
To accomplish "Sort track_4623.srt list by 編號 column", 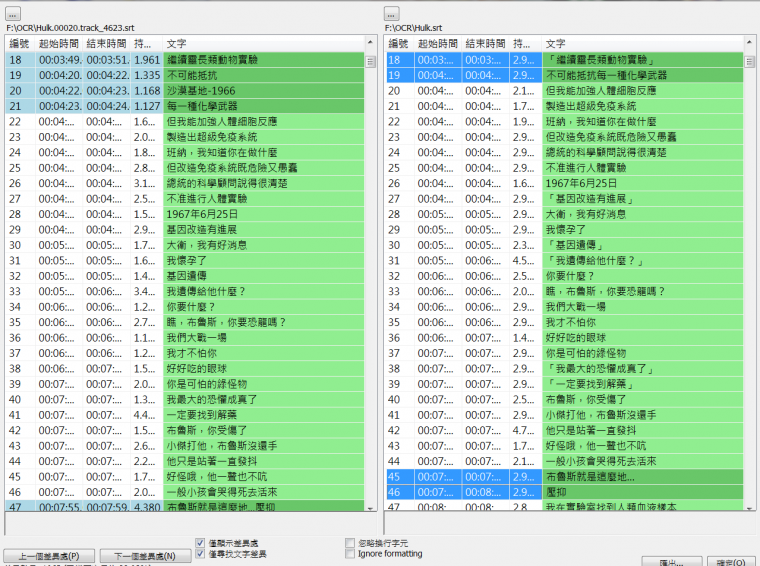I will [x=20, y=44].
